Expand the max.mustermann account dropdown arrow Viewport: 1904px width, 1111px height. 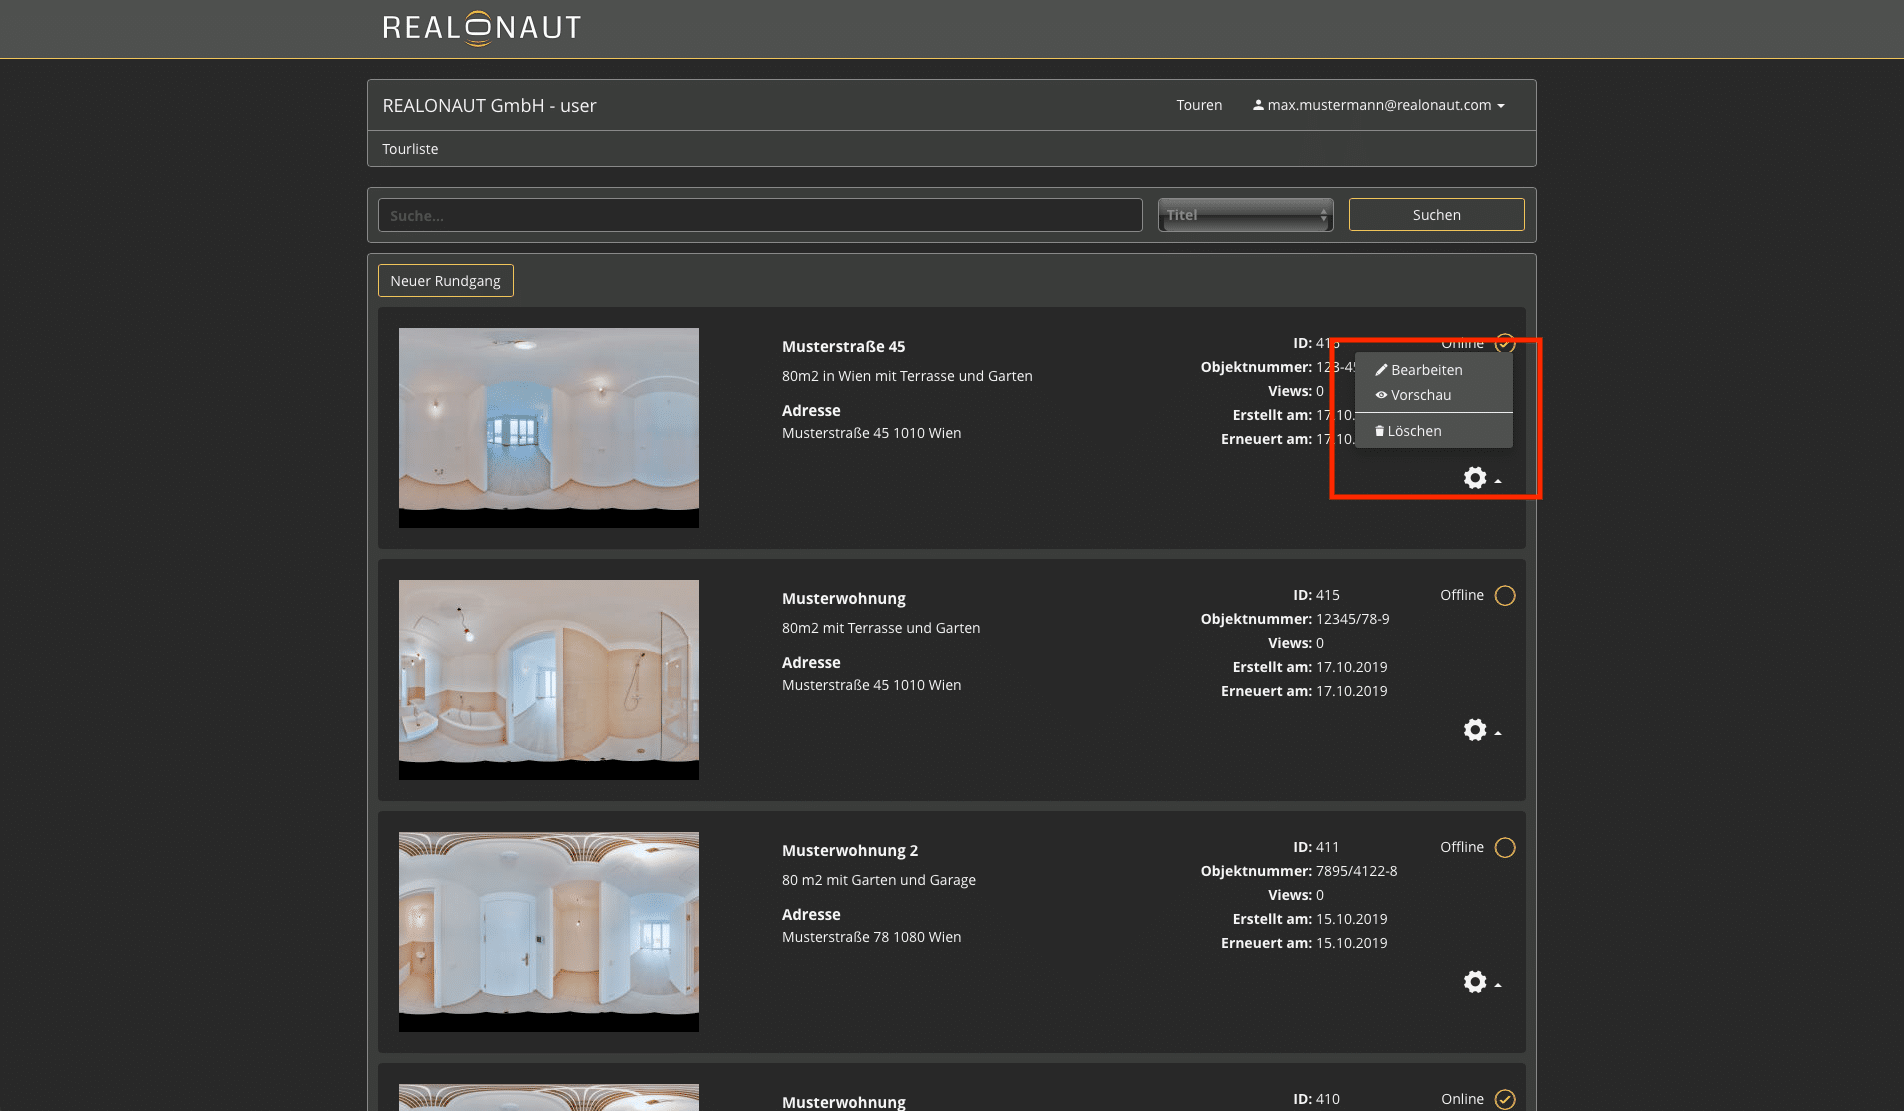[1501, 106]
